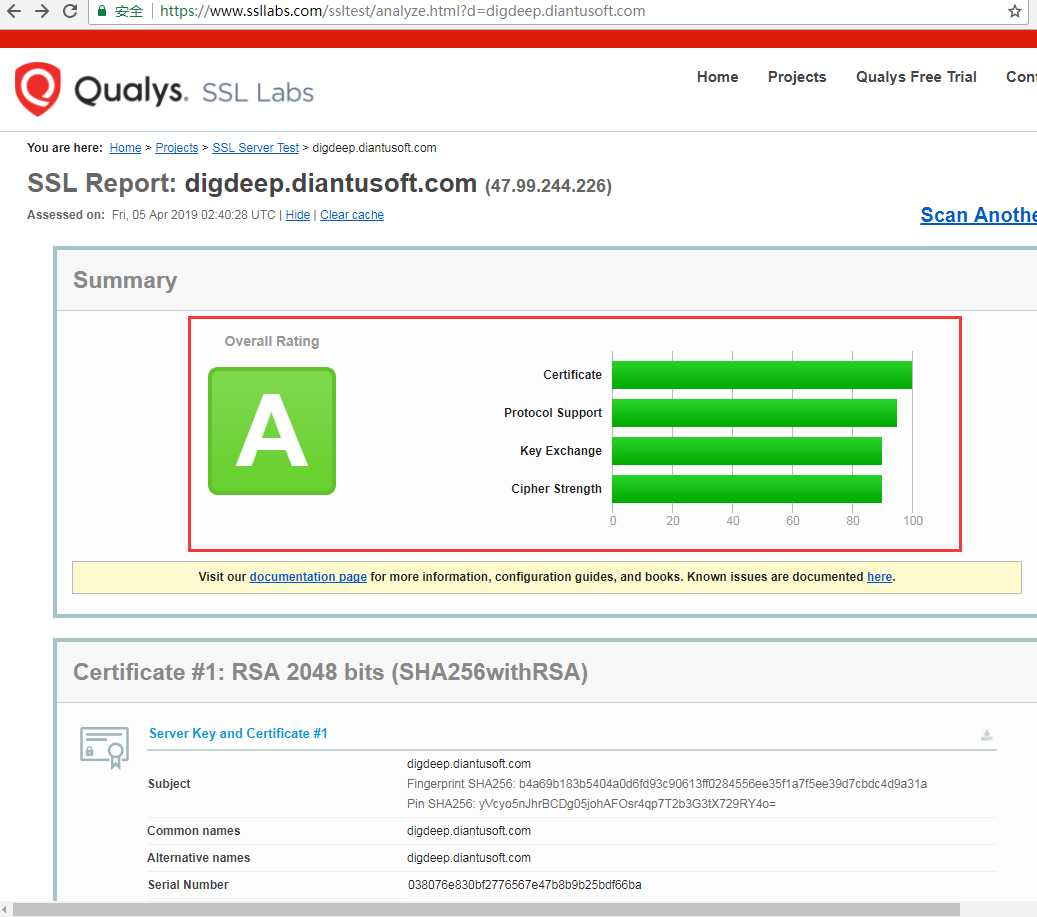Screen dimensions: 1037x917
Task: Go forward with the browser forward arrow
Action: 42,11
